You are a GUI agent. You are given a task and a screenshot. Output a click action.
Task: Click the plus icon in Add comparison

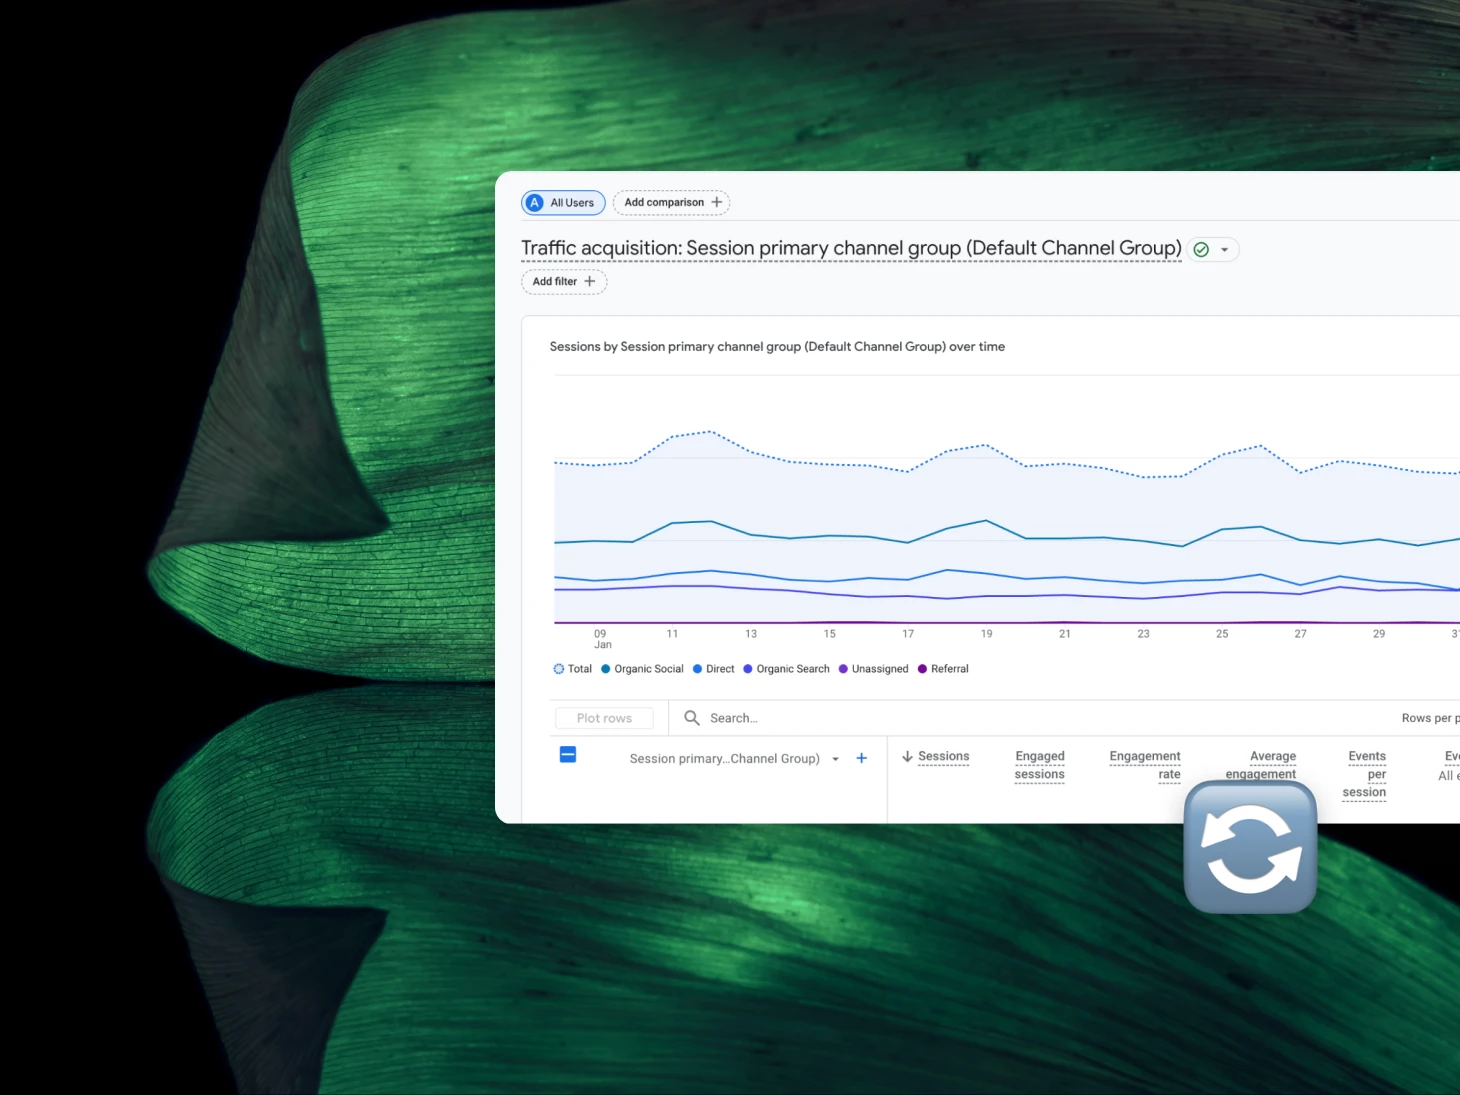(717, 202)
